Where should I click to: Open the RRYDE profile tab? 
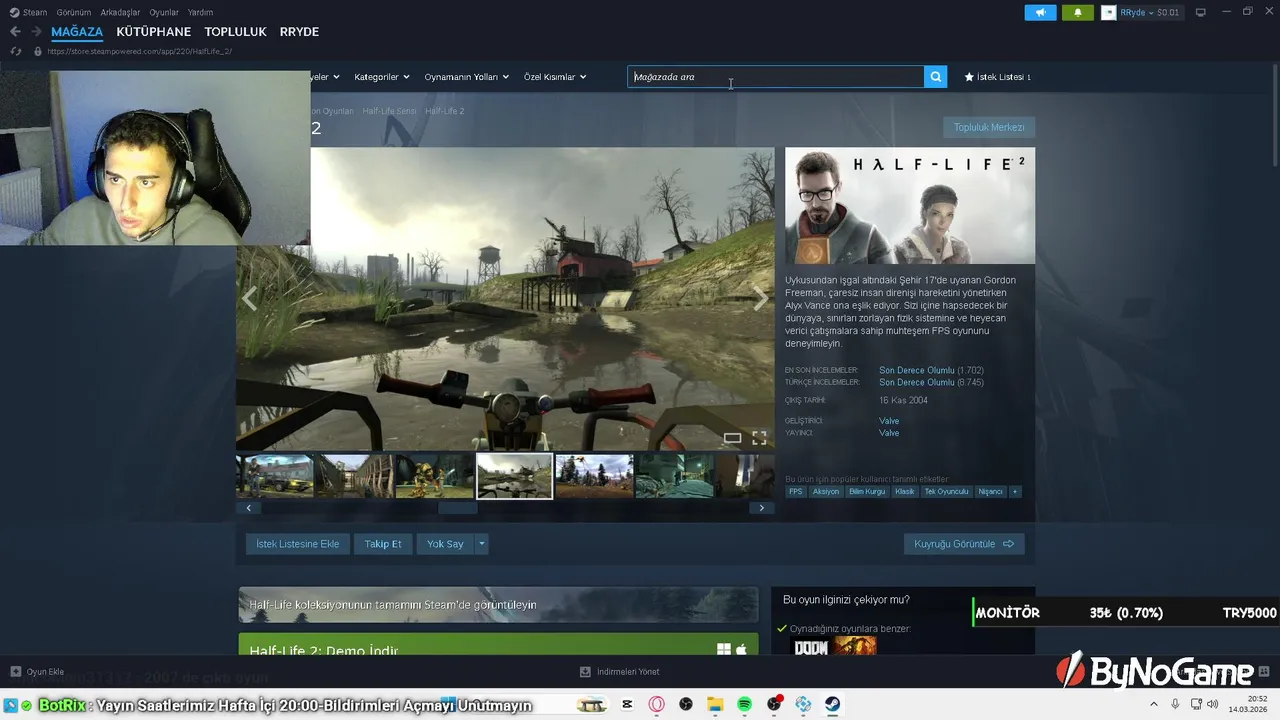coord(299,32)
